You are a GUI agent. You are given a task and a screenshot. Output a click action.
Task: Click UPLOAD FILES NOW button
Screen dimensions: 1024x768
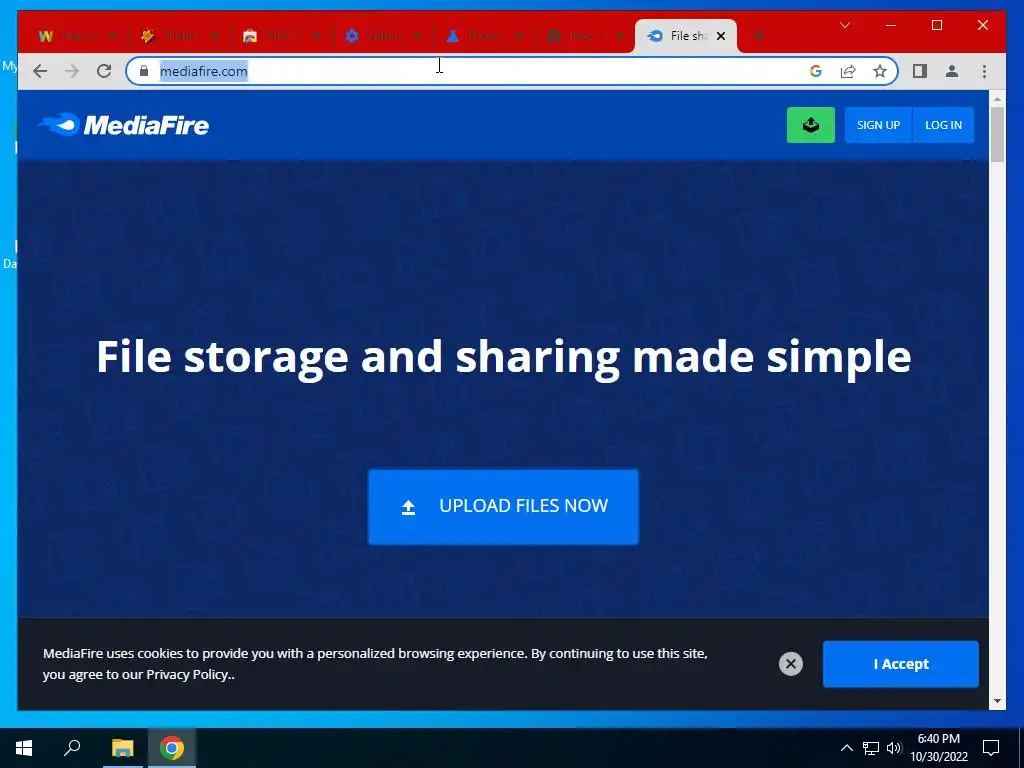503,507
